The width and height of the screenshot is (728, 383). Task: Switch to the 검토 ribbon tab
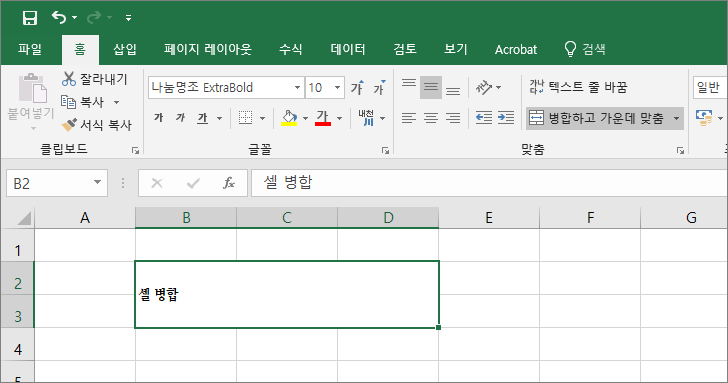(405, 49)
